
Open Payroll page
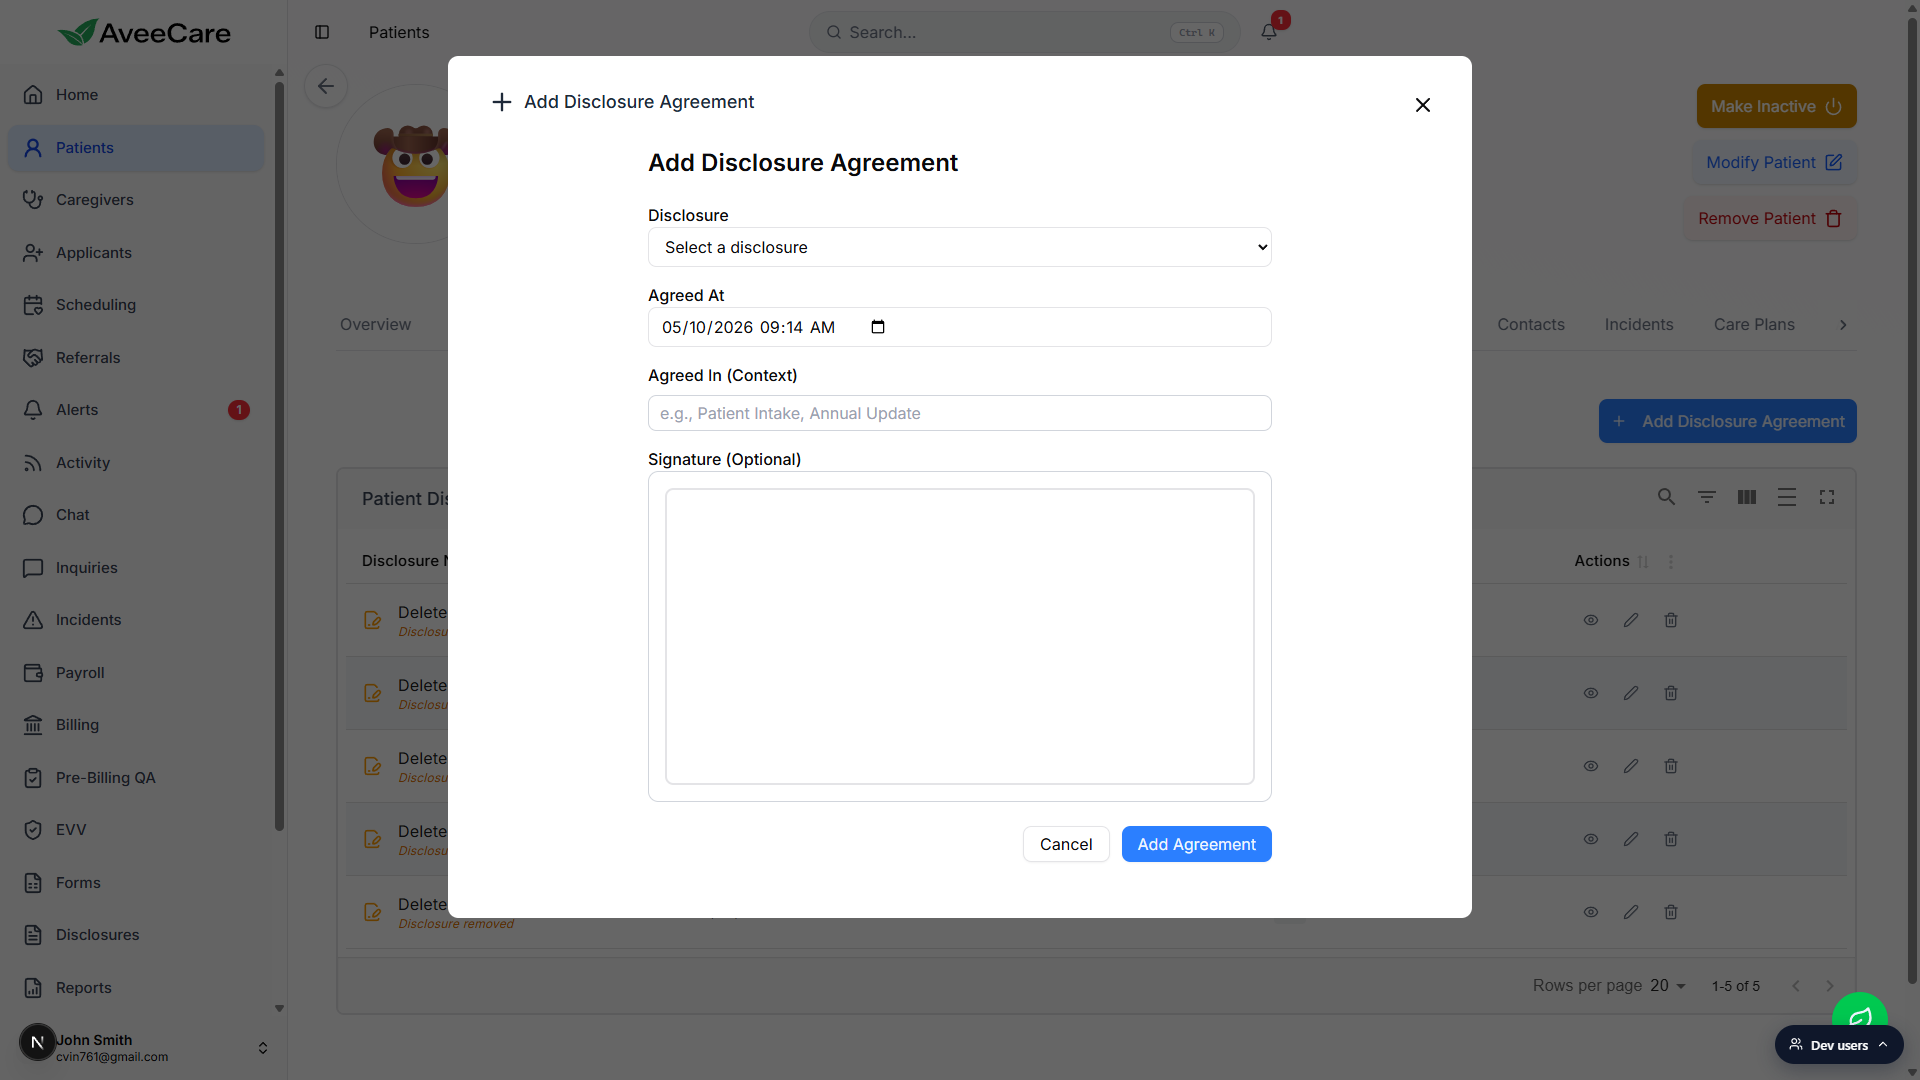tap(136, 673)
